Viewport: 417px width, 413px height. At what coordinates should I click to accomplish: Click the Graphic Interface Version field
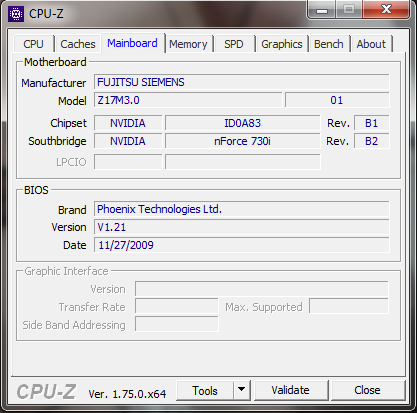[x=262, y=289]
